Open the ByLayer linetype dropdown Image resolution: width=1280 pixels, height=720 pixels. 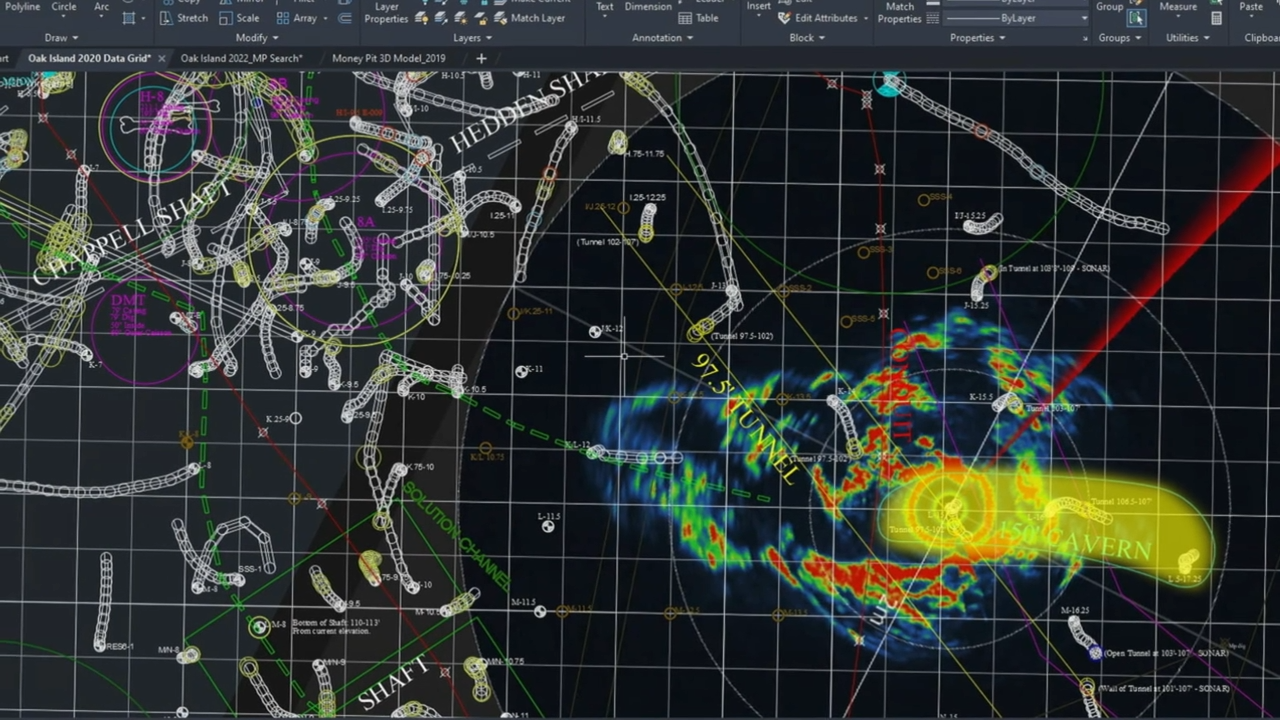[1014, 18]
